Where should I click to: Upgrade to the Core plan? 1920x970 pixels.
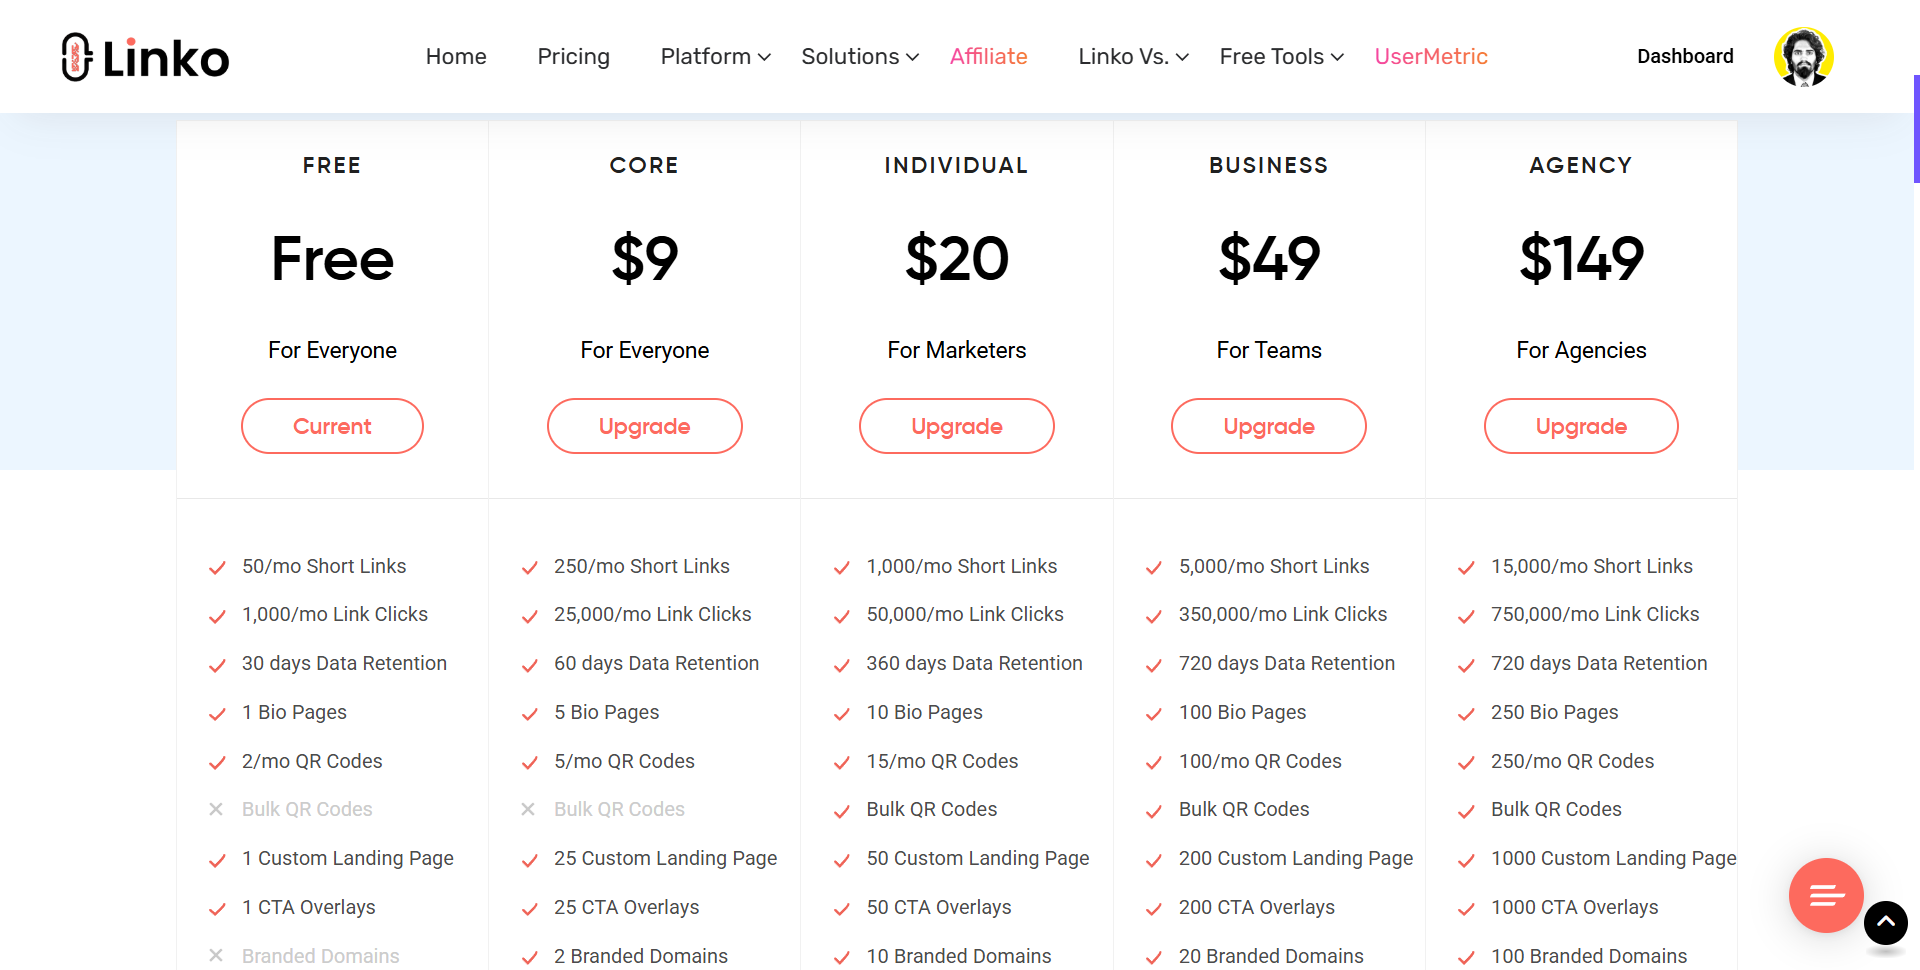point(645,426)
